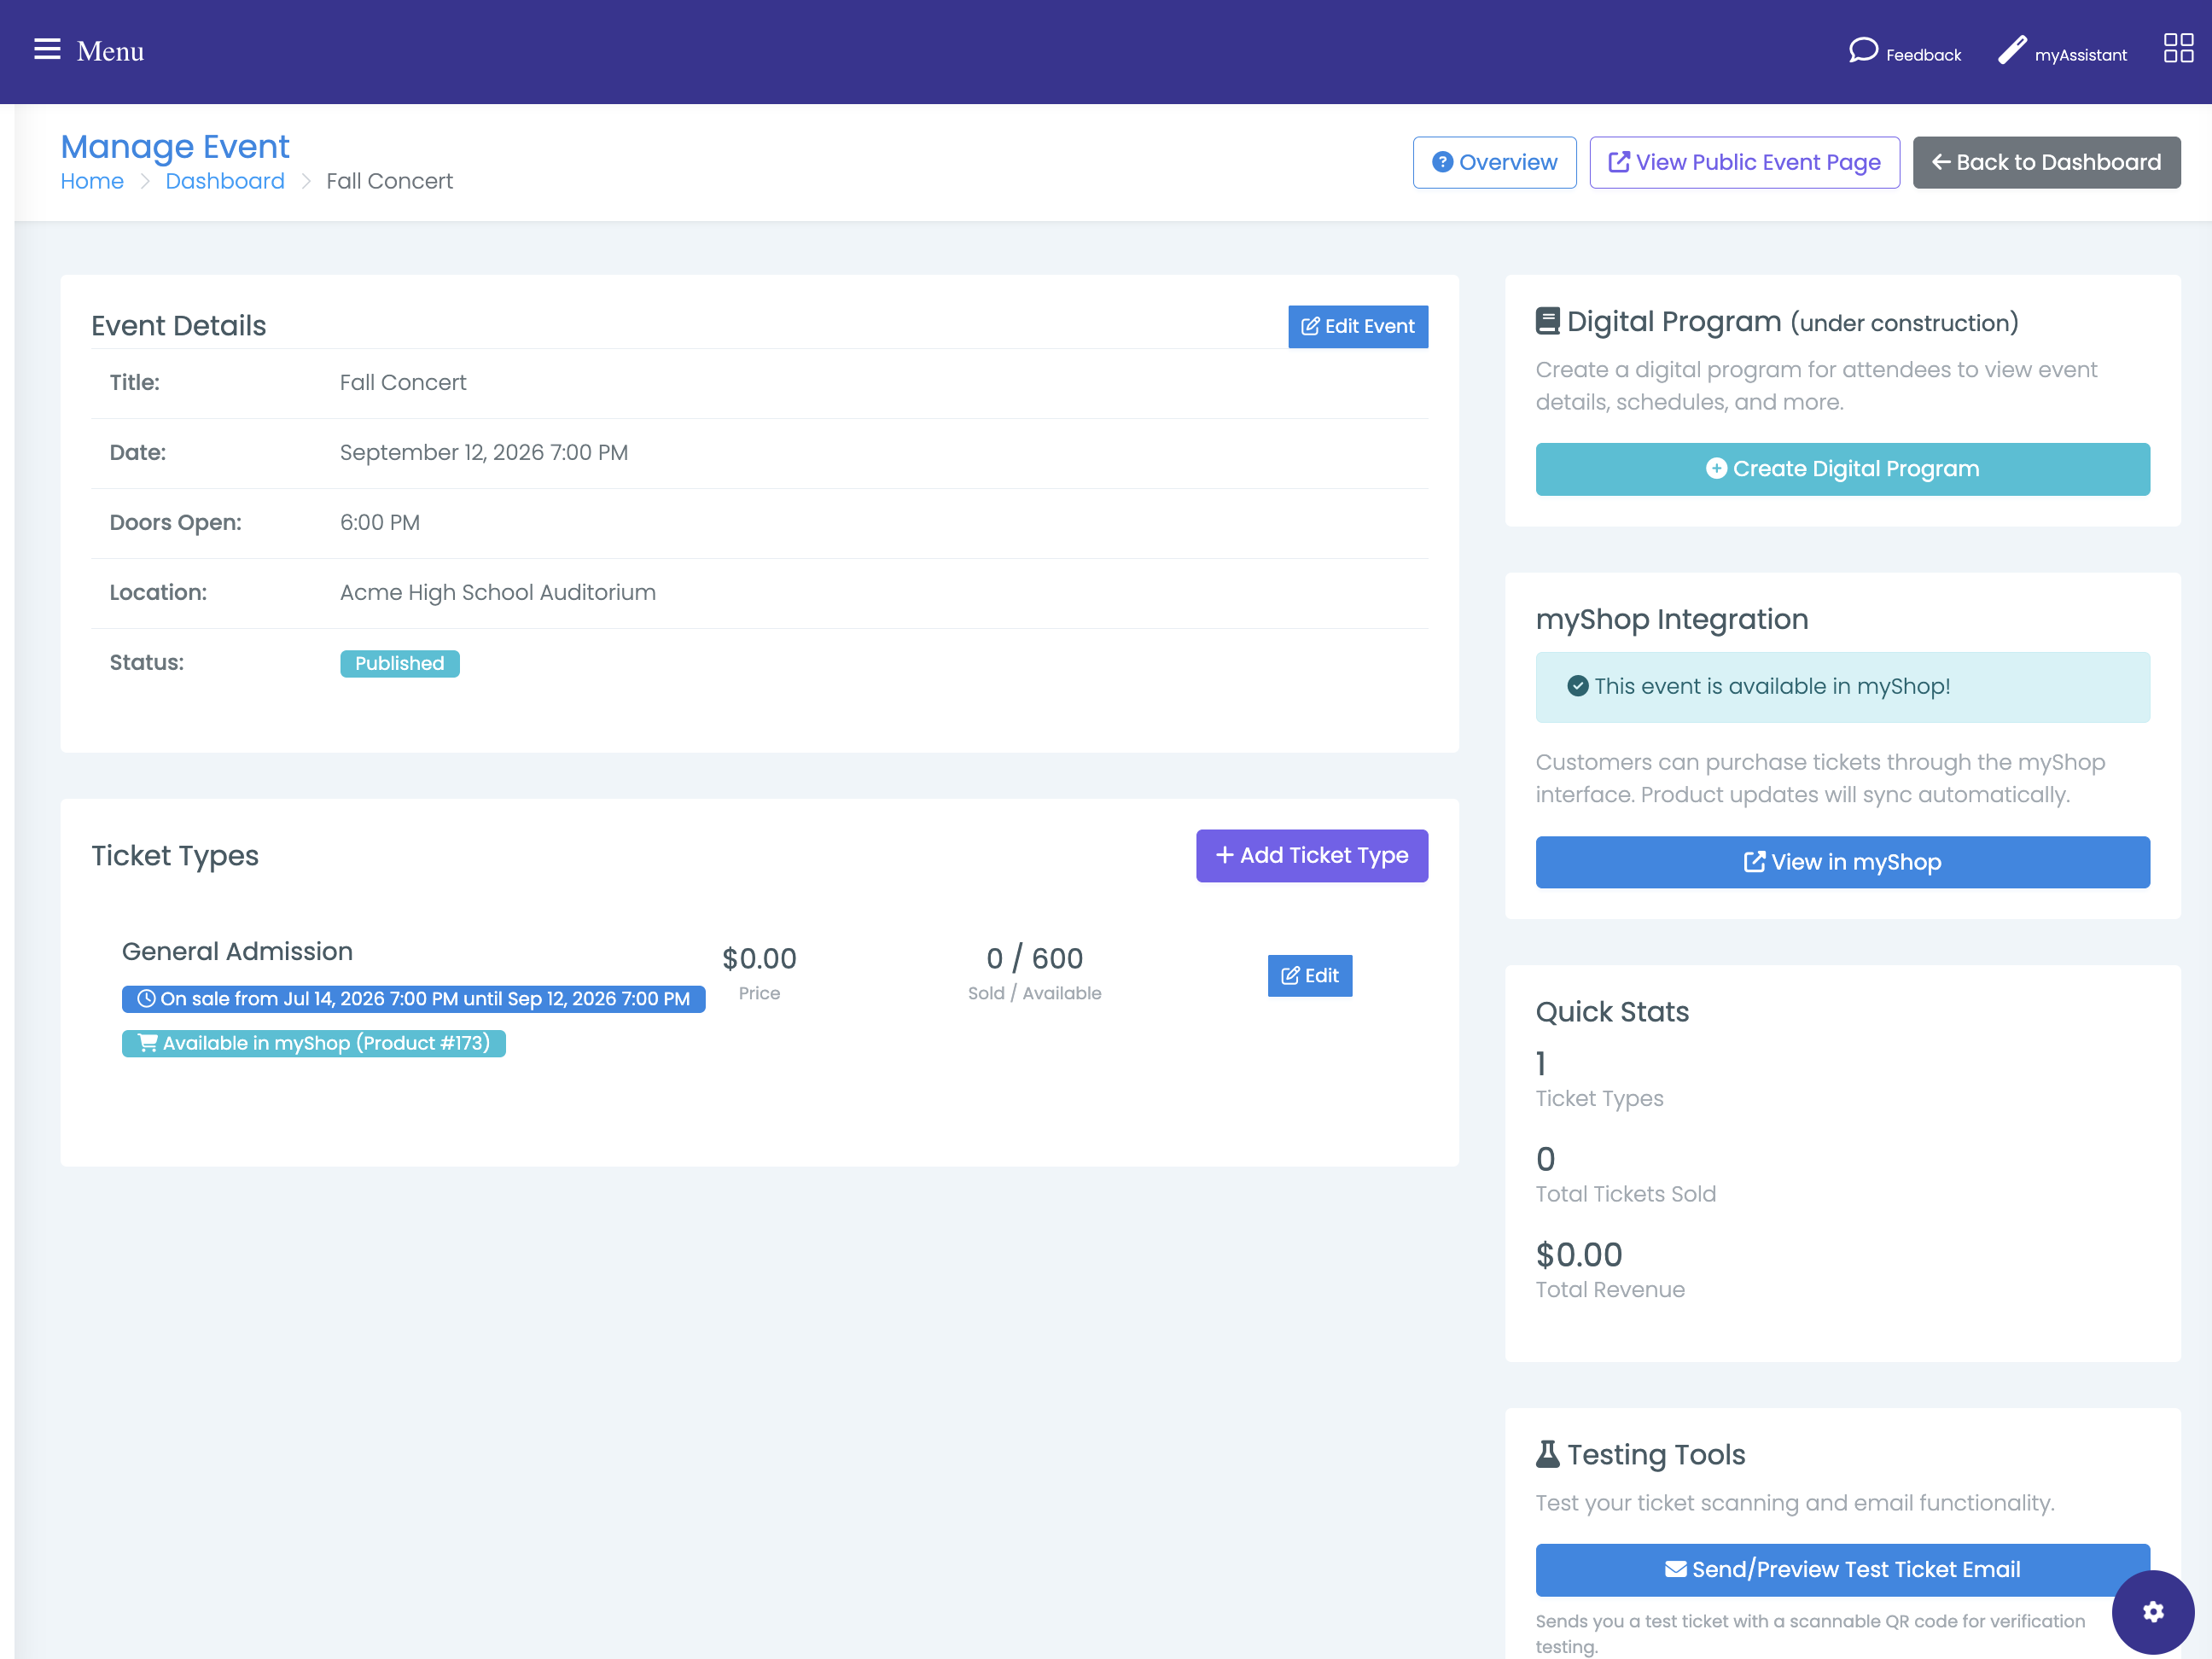
Task: Click the event date September 12, 2026
Action: tap(483, 452)
